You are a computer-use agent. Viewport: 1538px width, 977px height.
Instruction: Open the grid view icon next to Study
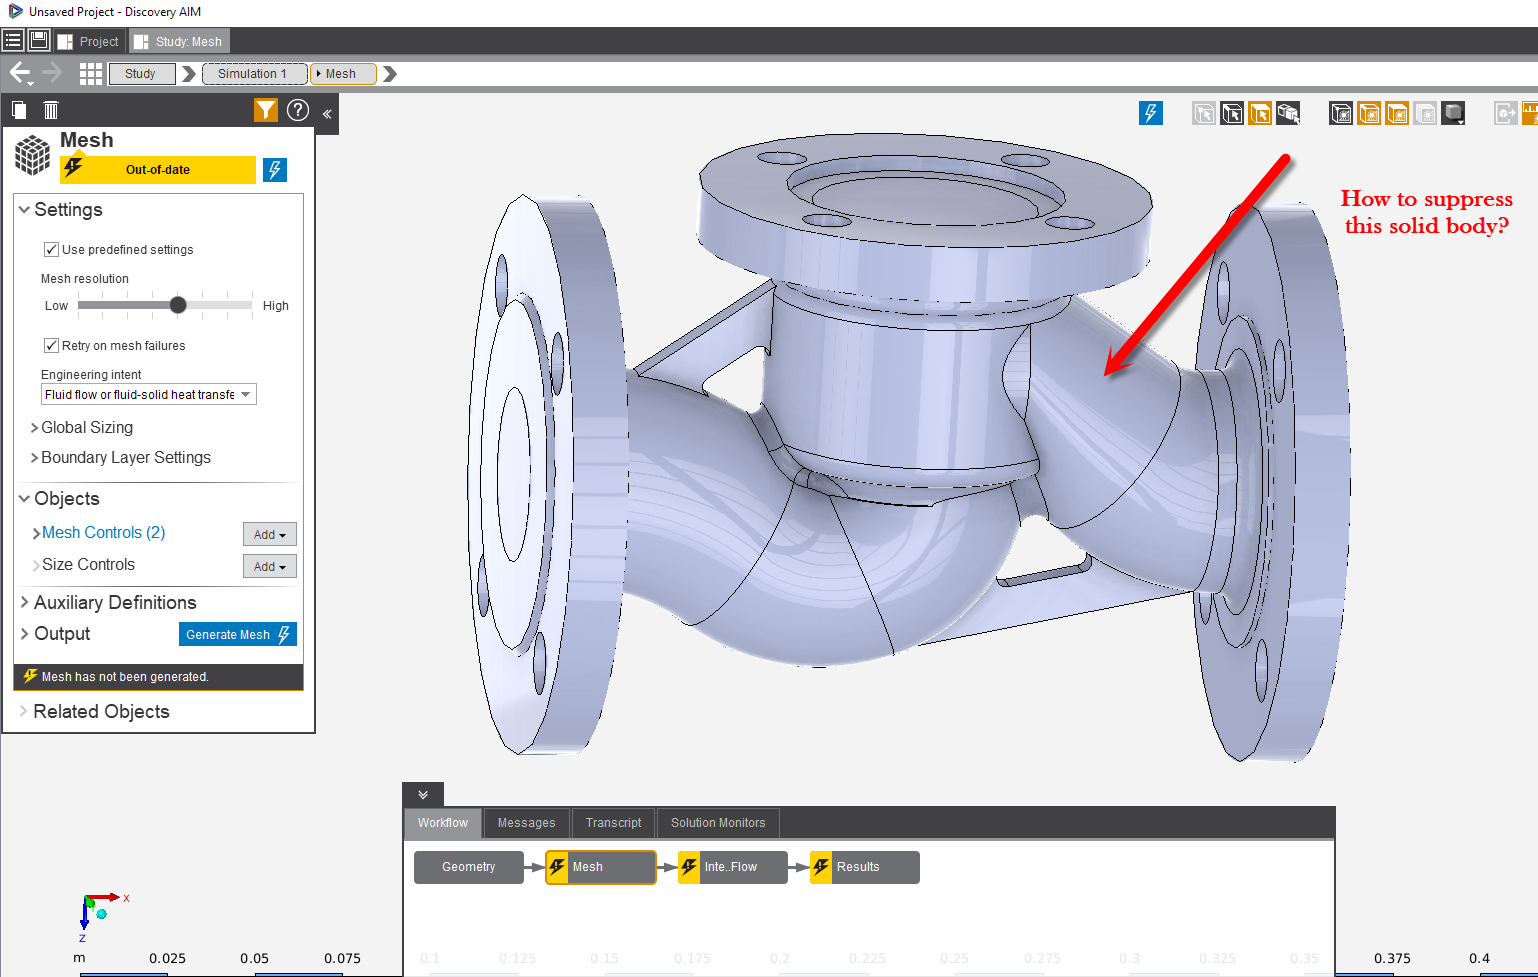click(x=91, y=73)
